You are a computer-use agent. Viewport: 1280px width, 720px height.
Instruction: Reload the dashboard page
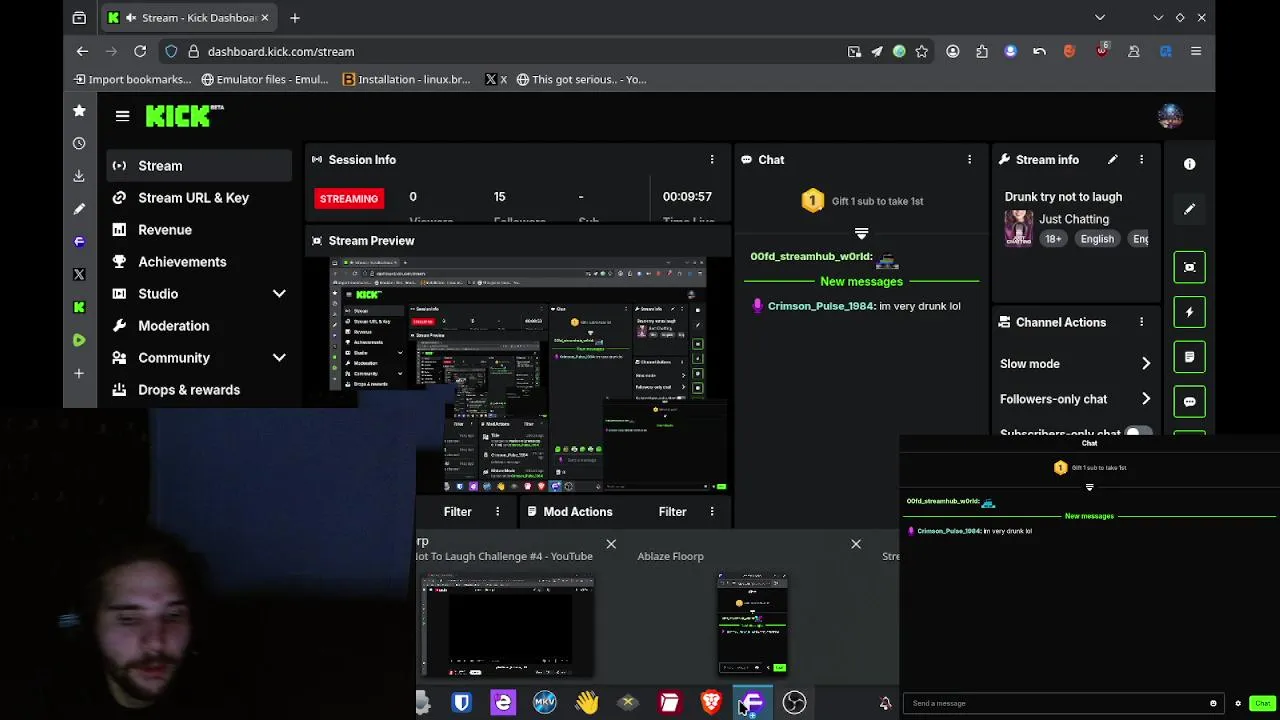(140, 51)
